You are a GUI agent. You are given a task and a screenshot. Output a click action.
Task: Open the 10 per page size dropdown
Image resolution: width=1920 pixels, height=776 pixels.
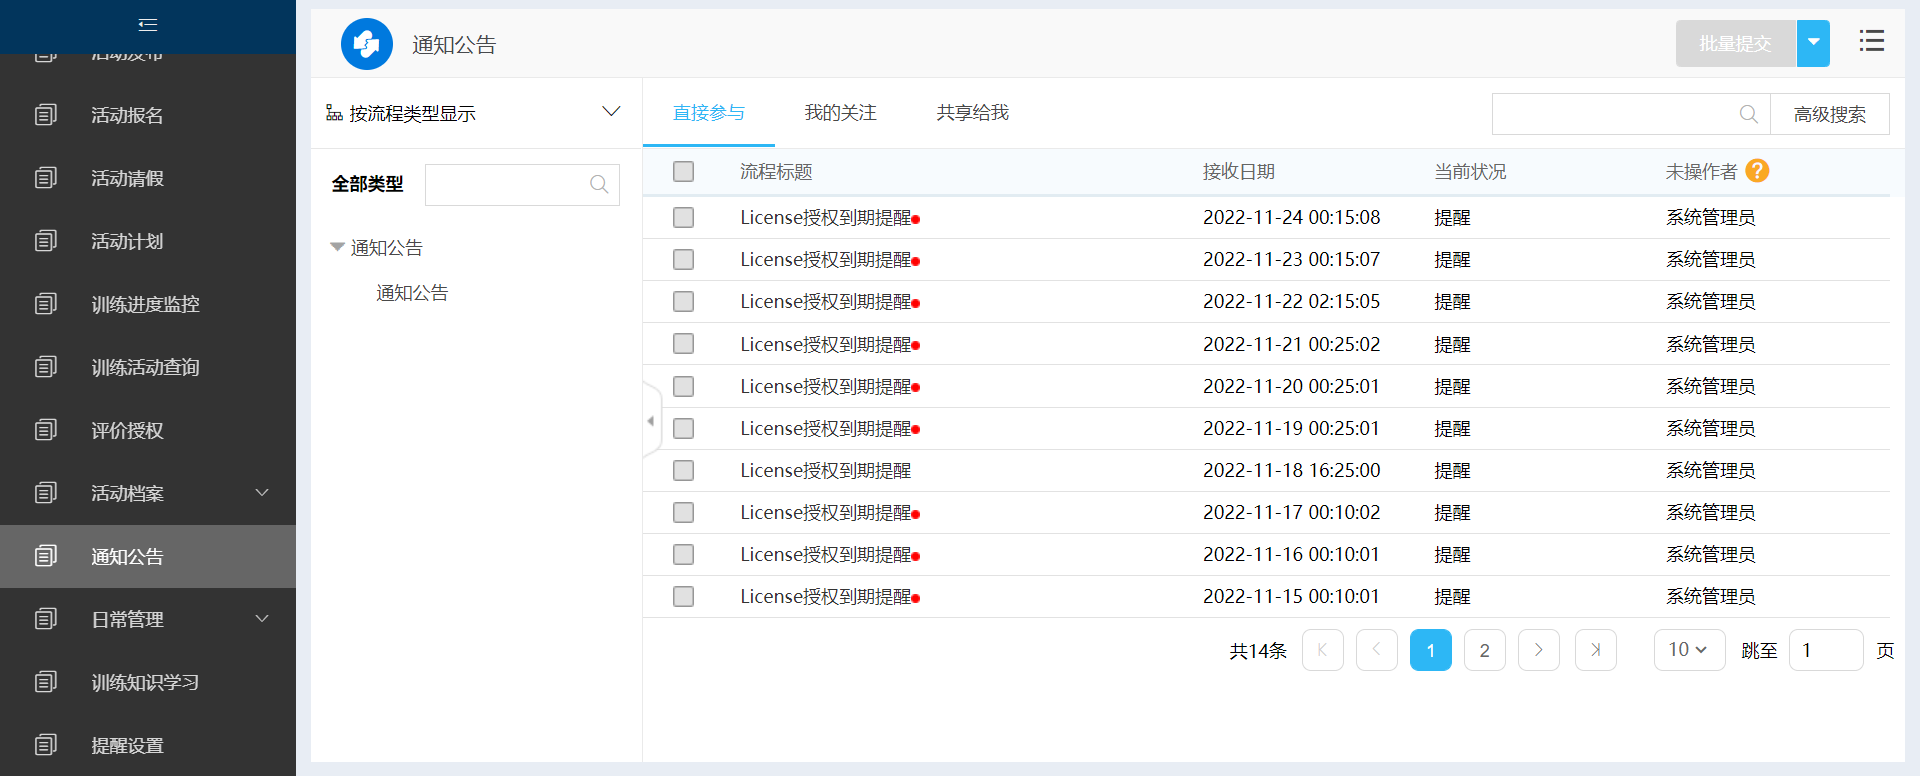(1688, 650)
